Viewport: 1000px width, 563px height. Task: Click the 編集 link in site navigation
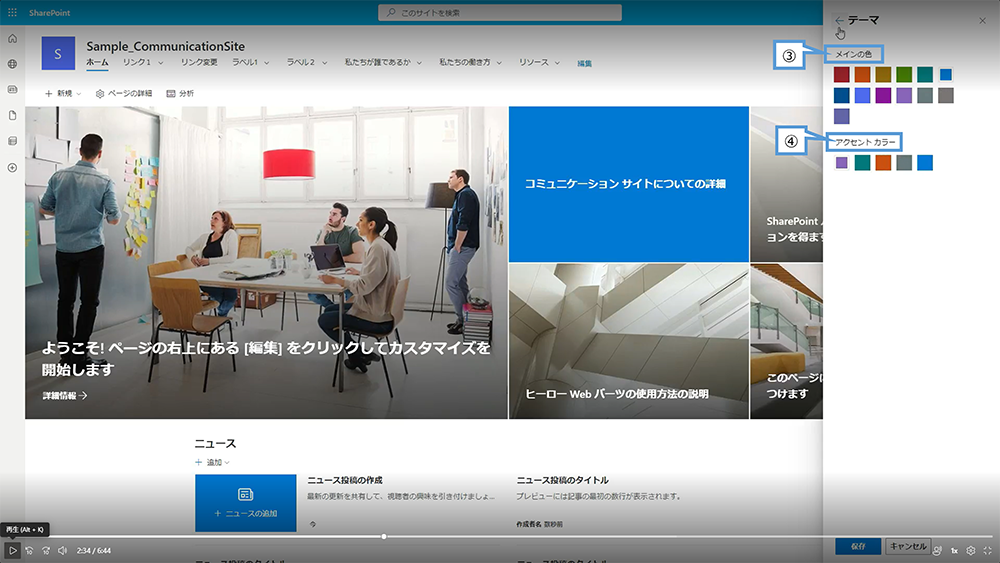pos(584,63)
